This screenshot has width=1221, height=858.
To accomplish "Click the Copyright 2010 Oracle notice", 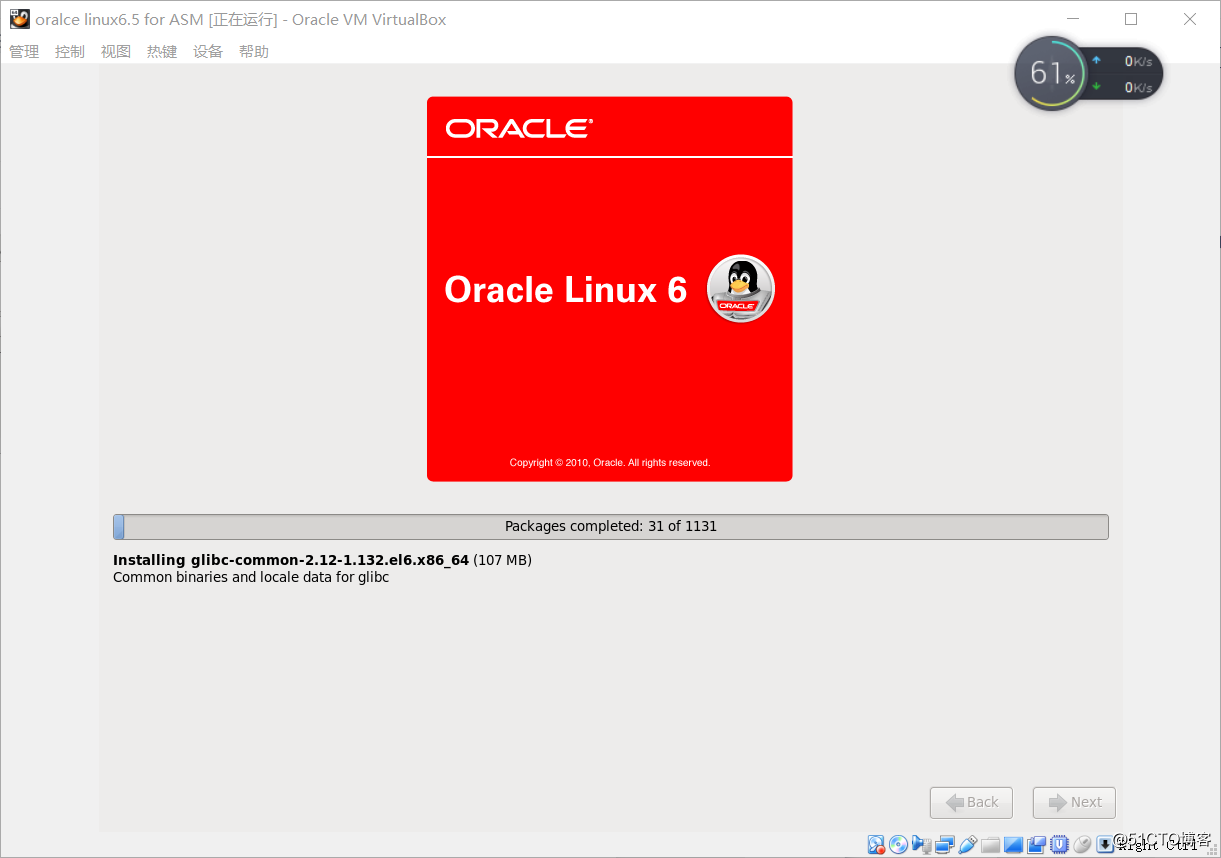I will point(610,463).
